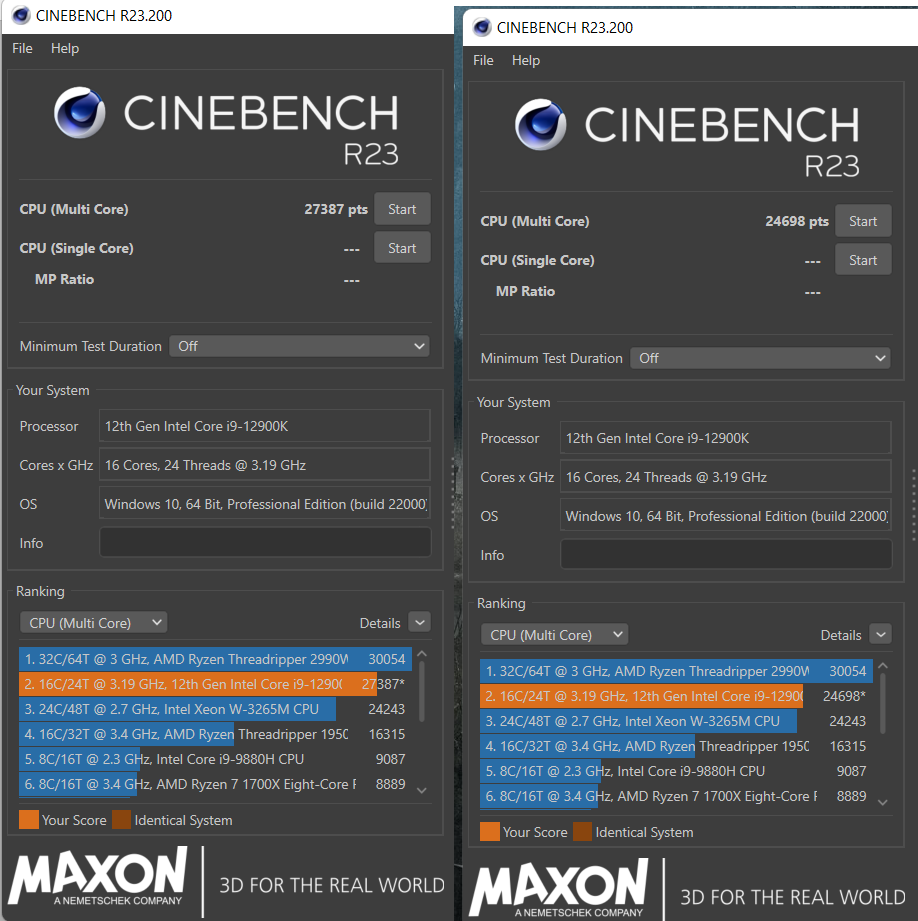Open ranking CPU (Multi Core) dropdown, left window
The height and width of the screenshot is (921, 918).
point(93,623)
